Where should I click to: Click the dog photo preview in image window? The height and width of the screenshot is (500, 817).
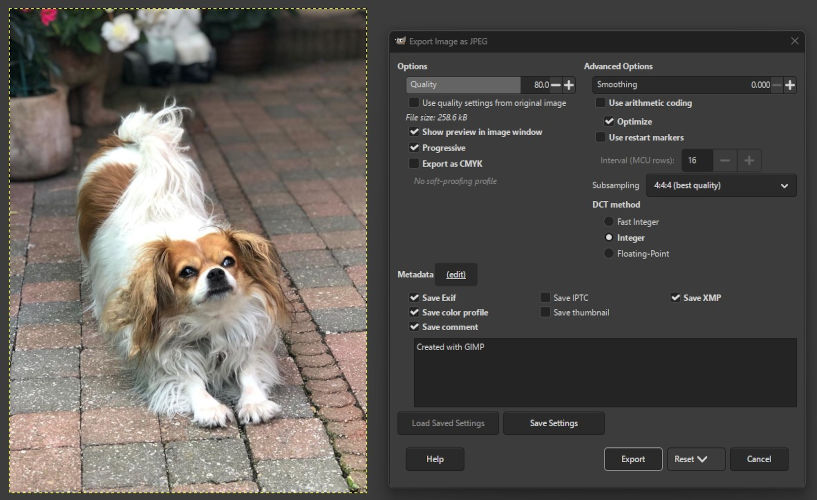188,250
